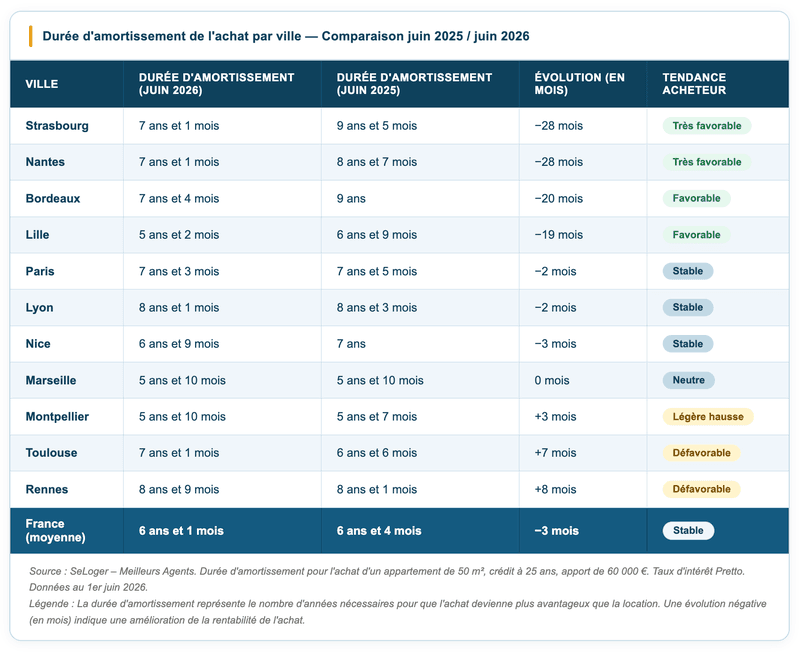Click the Stable badge in France (moyenne) row
Screen dimensions: 800x656
(x=688, y=531)
